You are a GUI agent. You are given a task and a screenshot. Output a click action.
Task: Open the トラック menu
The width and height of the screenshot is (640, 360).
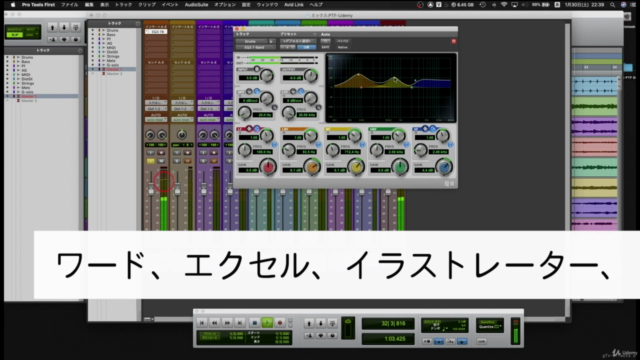(x=123, y=5)
